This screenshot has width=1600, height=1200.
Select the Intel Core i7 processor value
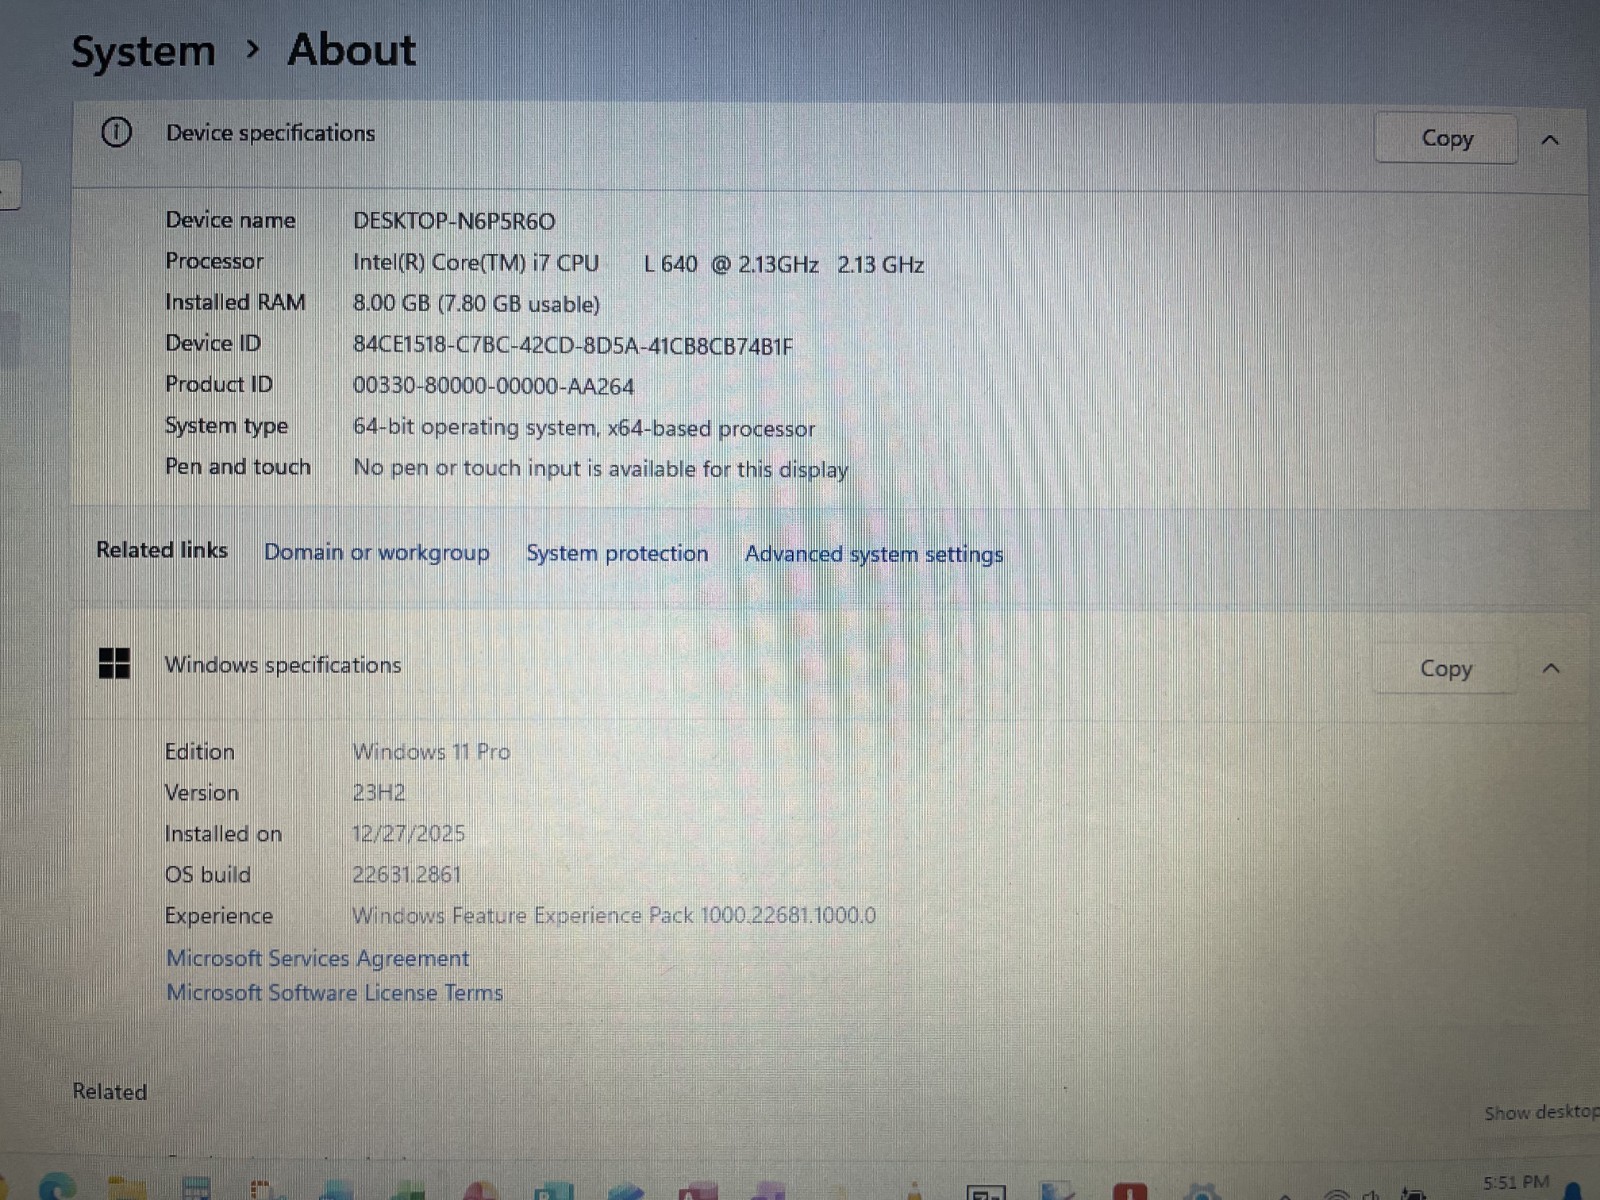638,264
